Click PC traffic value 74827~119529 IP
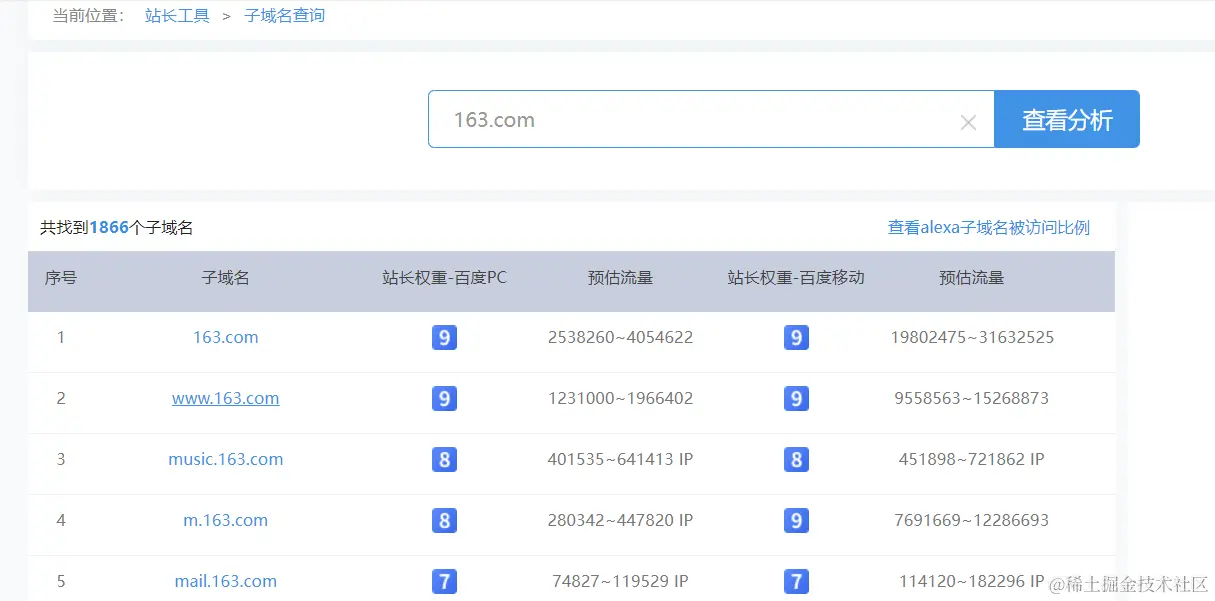 pos(621,581)
